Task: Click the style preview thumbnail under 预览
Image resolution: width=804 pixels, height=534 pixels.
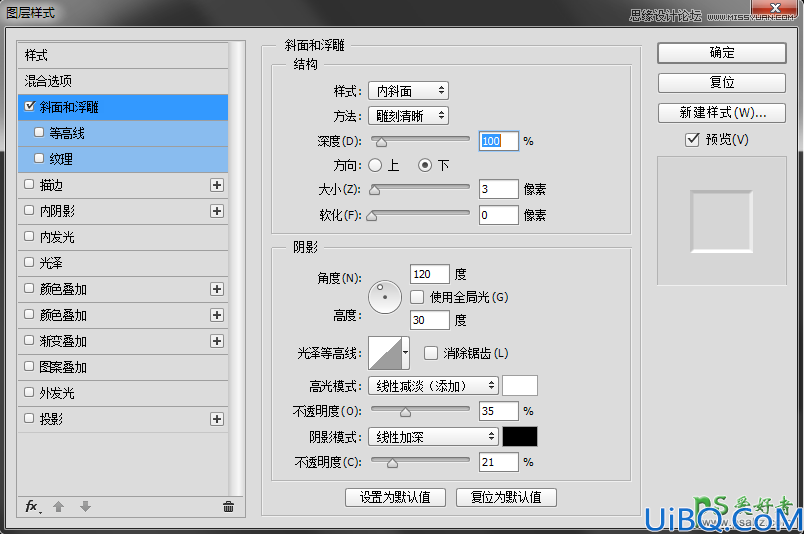Action: click(x=721, y=221)
